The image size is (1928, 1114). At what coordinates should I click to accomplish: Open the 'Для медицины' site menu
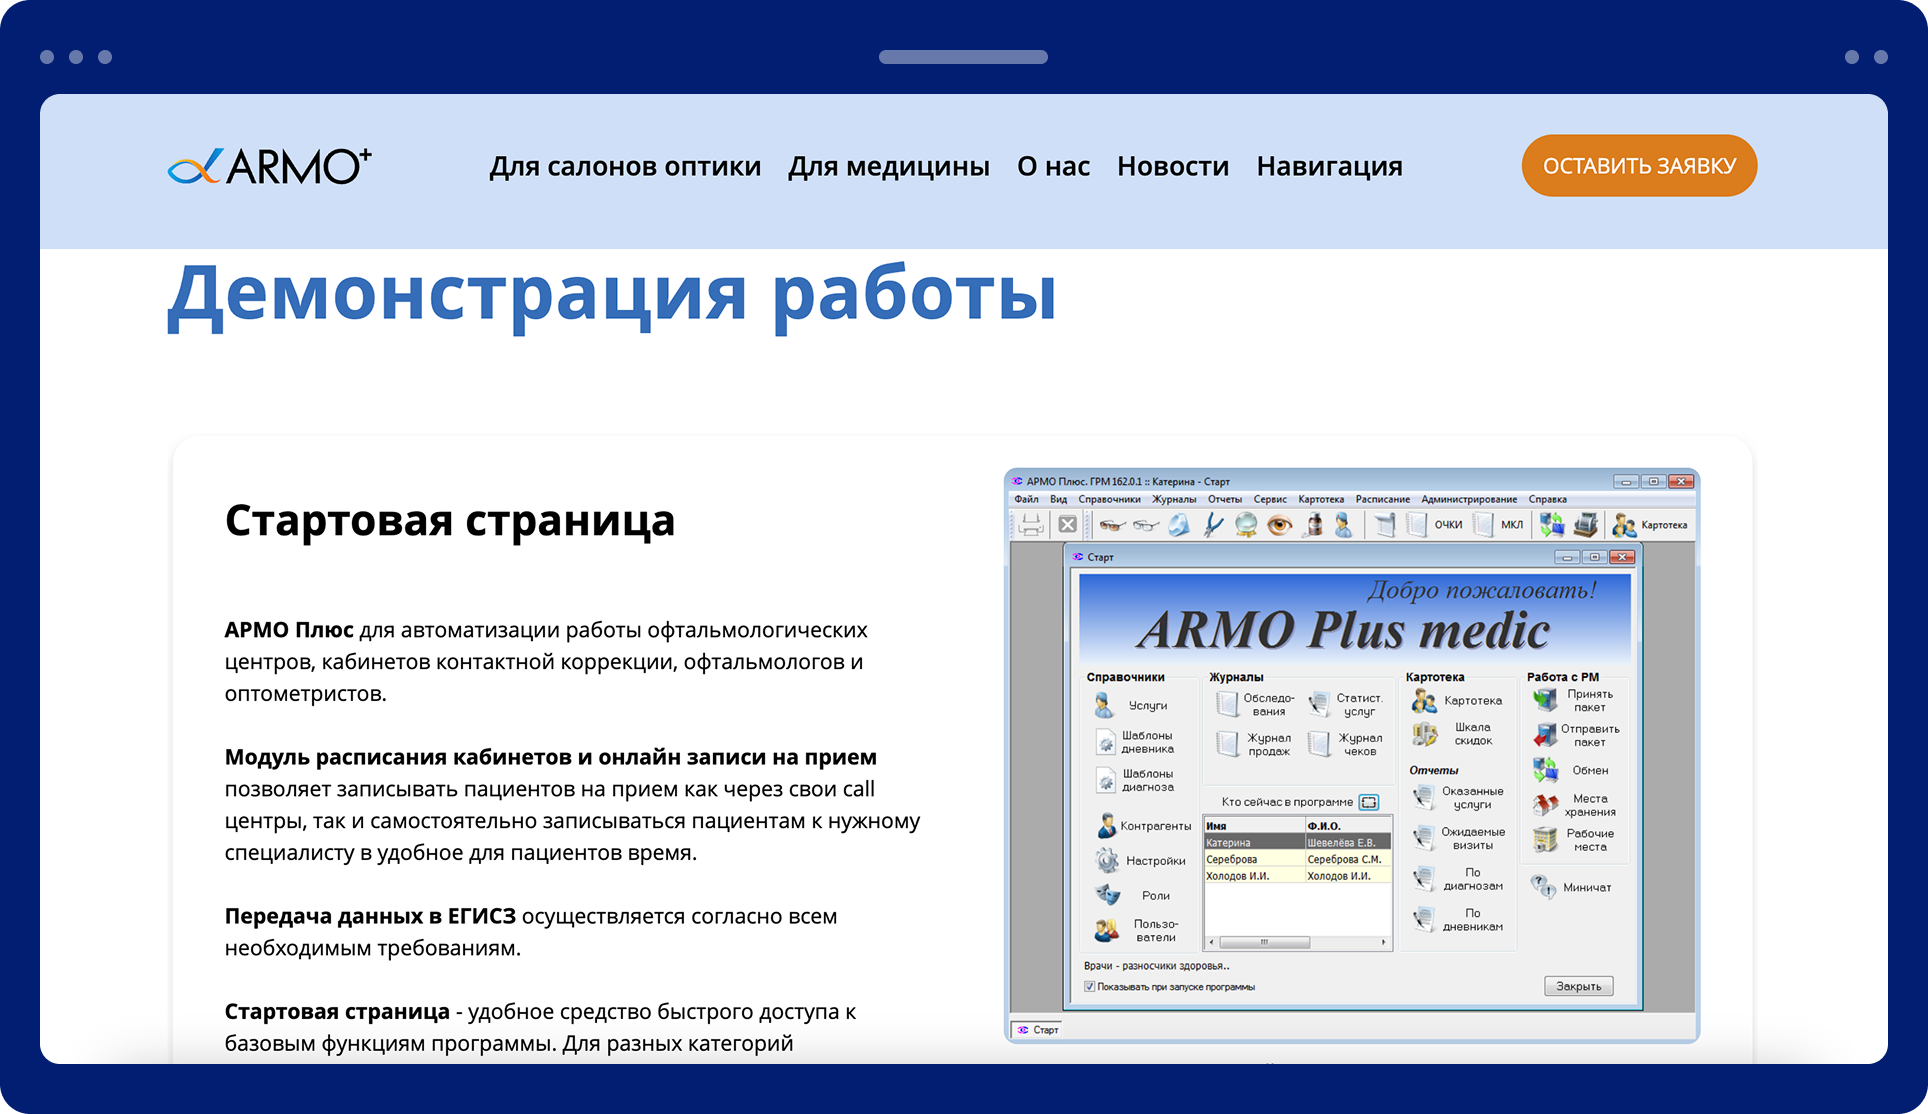point(889,166)
